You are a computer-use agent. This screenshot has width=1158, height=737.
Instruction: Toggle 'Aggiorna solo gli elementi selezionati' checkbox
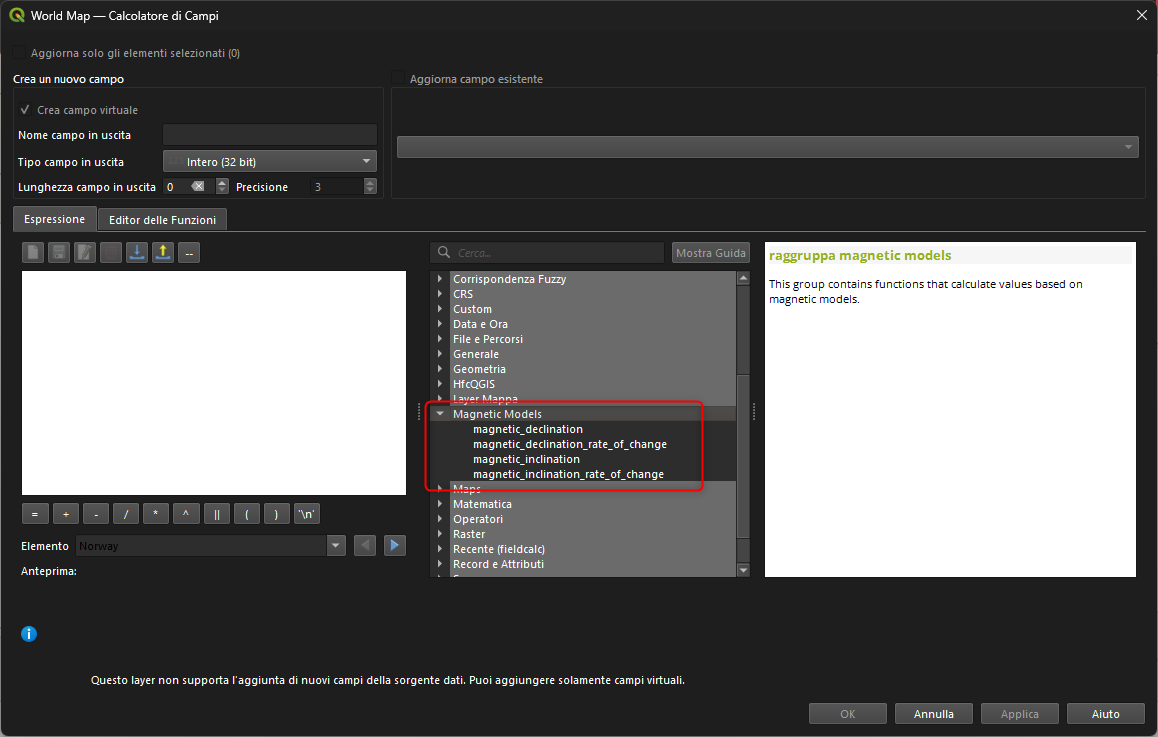click(x=20, y=53)
